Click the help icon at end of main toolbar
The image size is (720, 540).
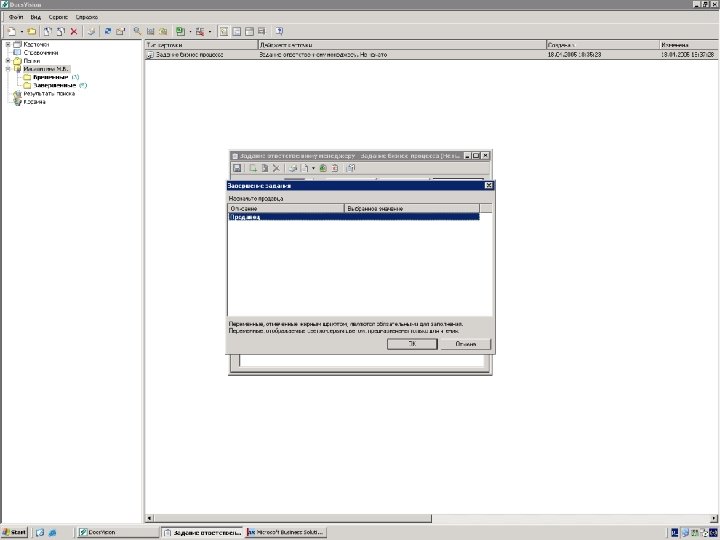pos(279,31)
